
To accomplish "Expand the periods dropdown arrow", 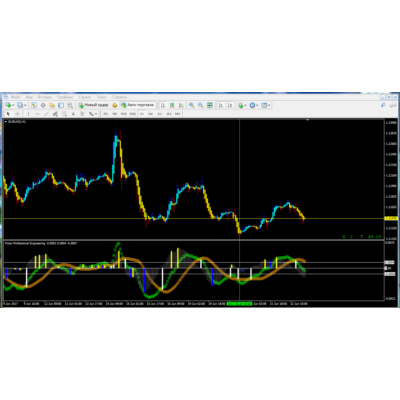I will click(x=257, y=105).
